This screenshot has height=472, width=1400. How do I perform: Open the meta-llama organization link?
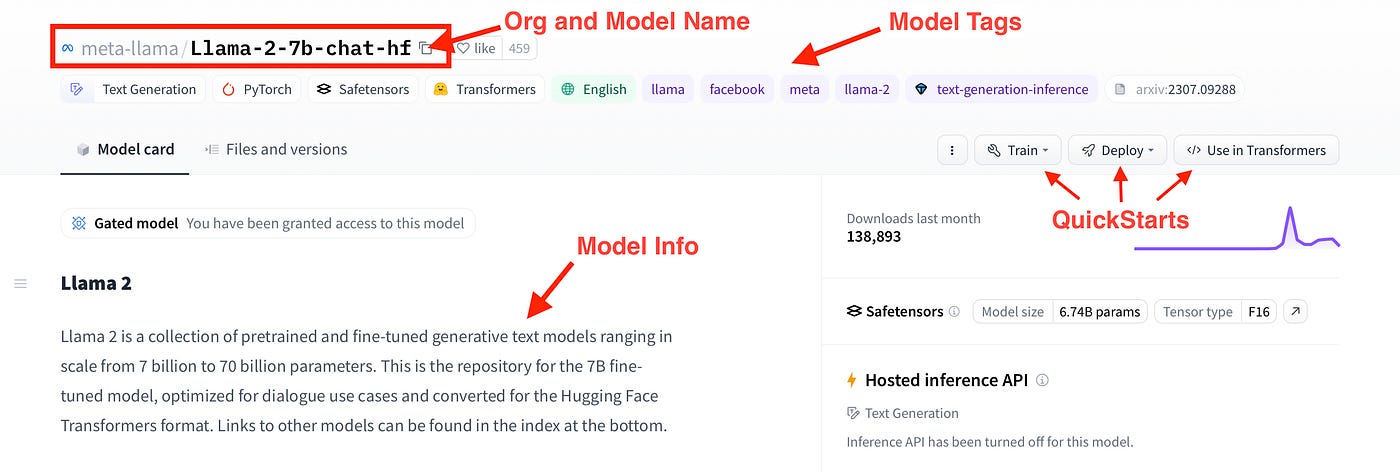130,48
